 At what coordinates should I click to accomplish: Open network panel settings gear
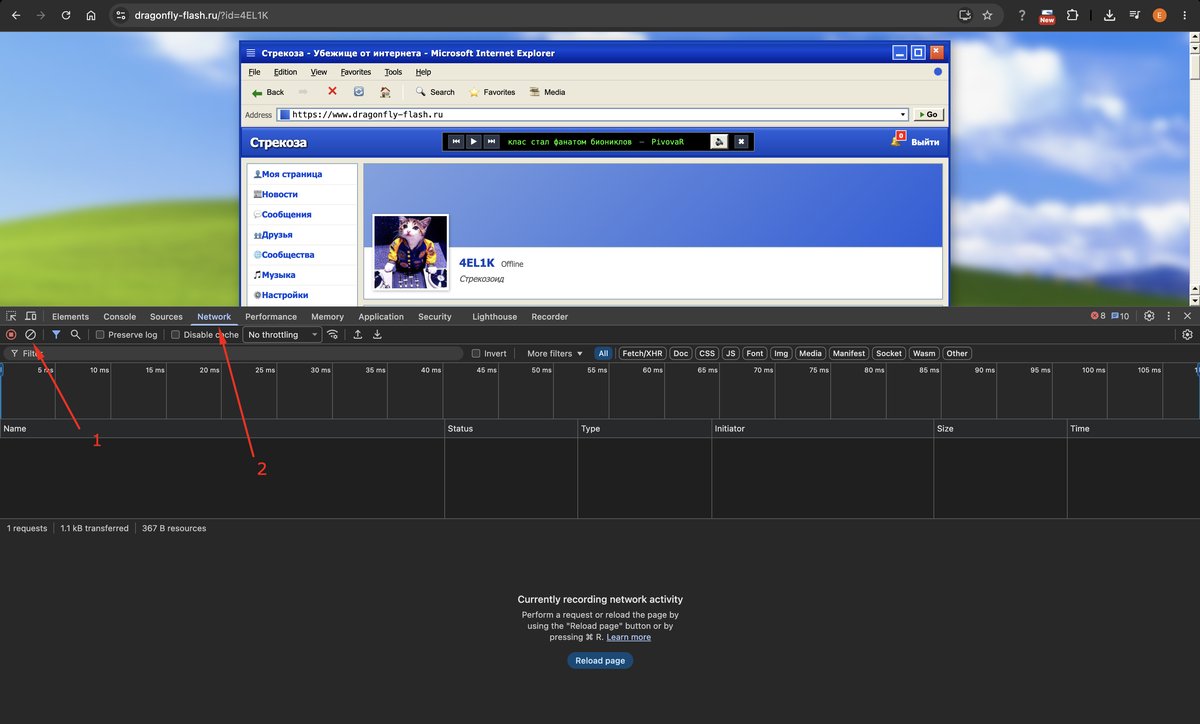click(x=1187, y=335)
